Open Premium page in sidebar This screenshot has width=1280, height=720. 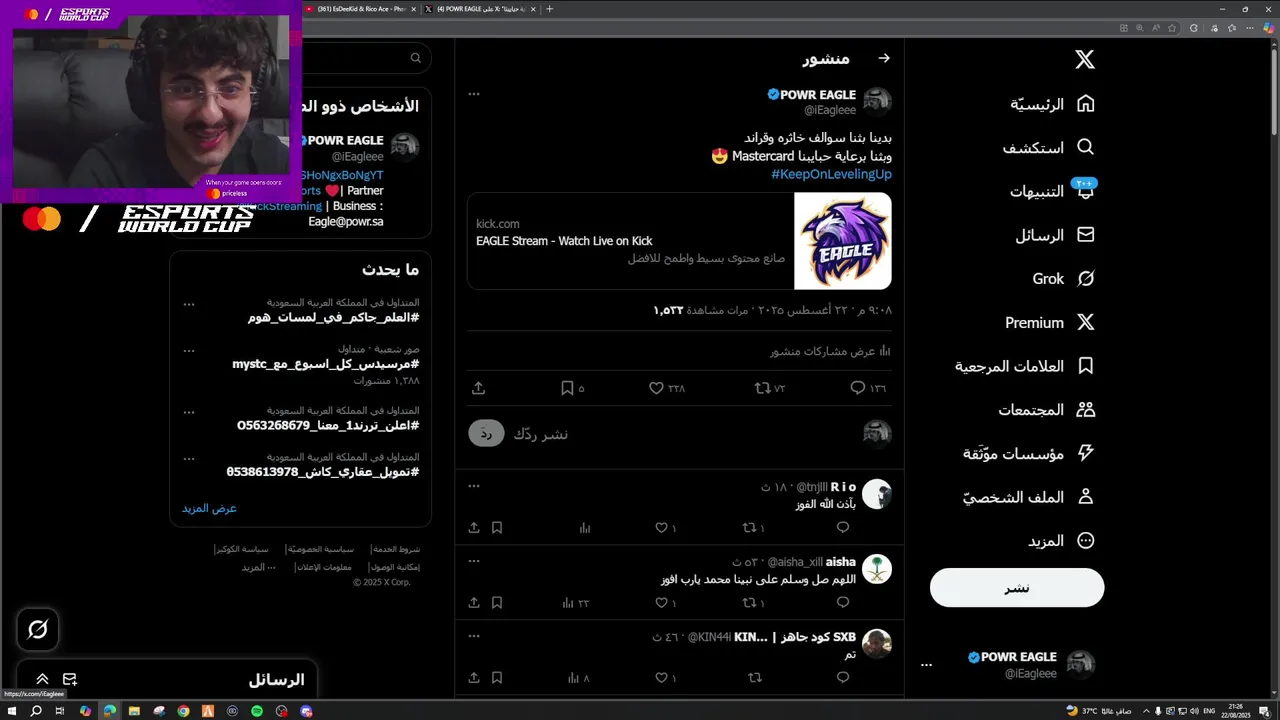click(x=1050, y=322)
